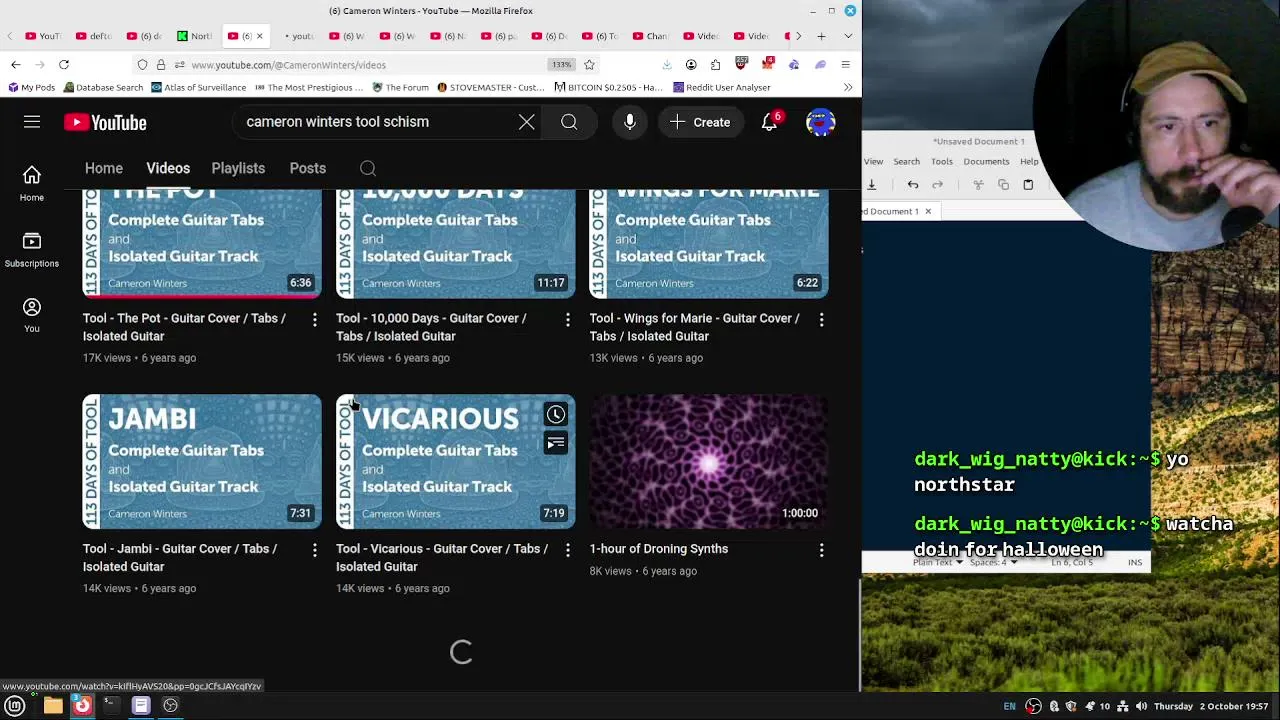Start voice search with the microphone icon
The width and height of the screenshot is (1280, 720).
point(630,122)
